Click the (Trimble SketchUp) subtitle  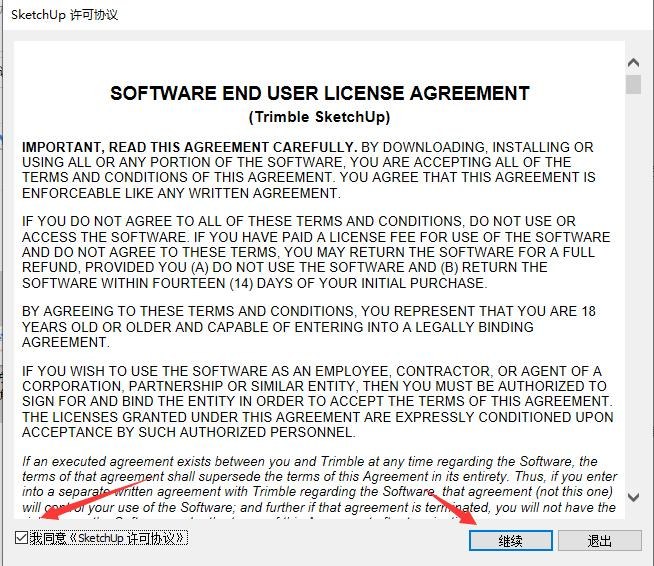click(x=319, y=117)
